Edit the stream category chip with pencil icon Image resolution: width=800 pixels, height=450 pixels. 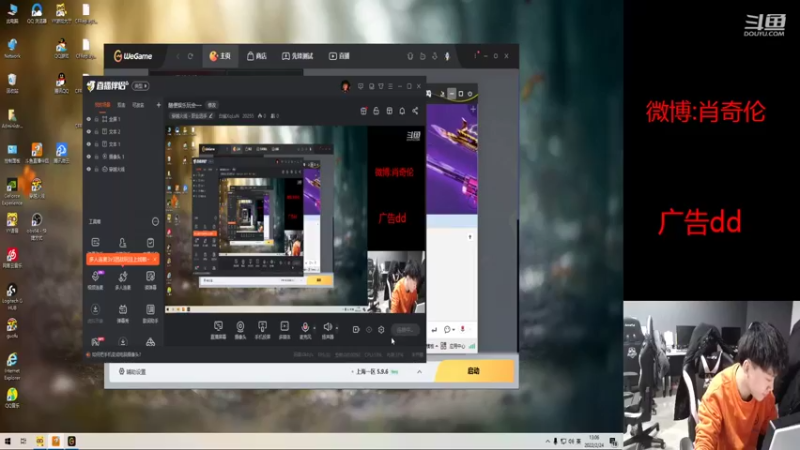tap(192, 116)
